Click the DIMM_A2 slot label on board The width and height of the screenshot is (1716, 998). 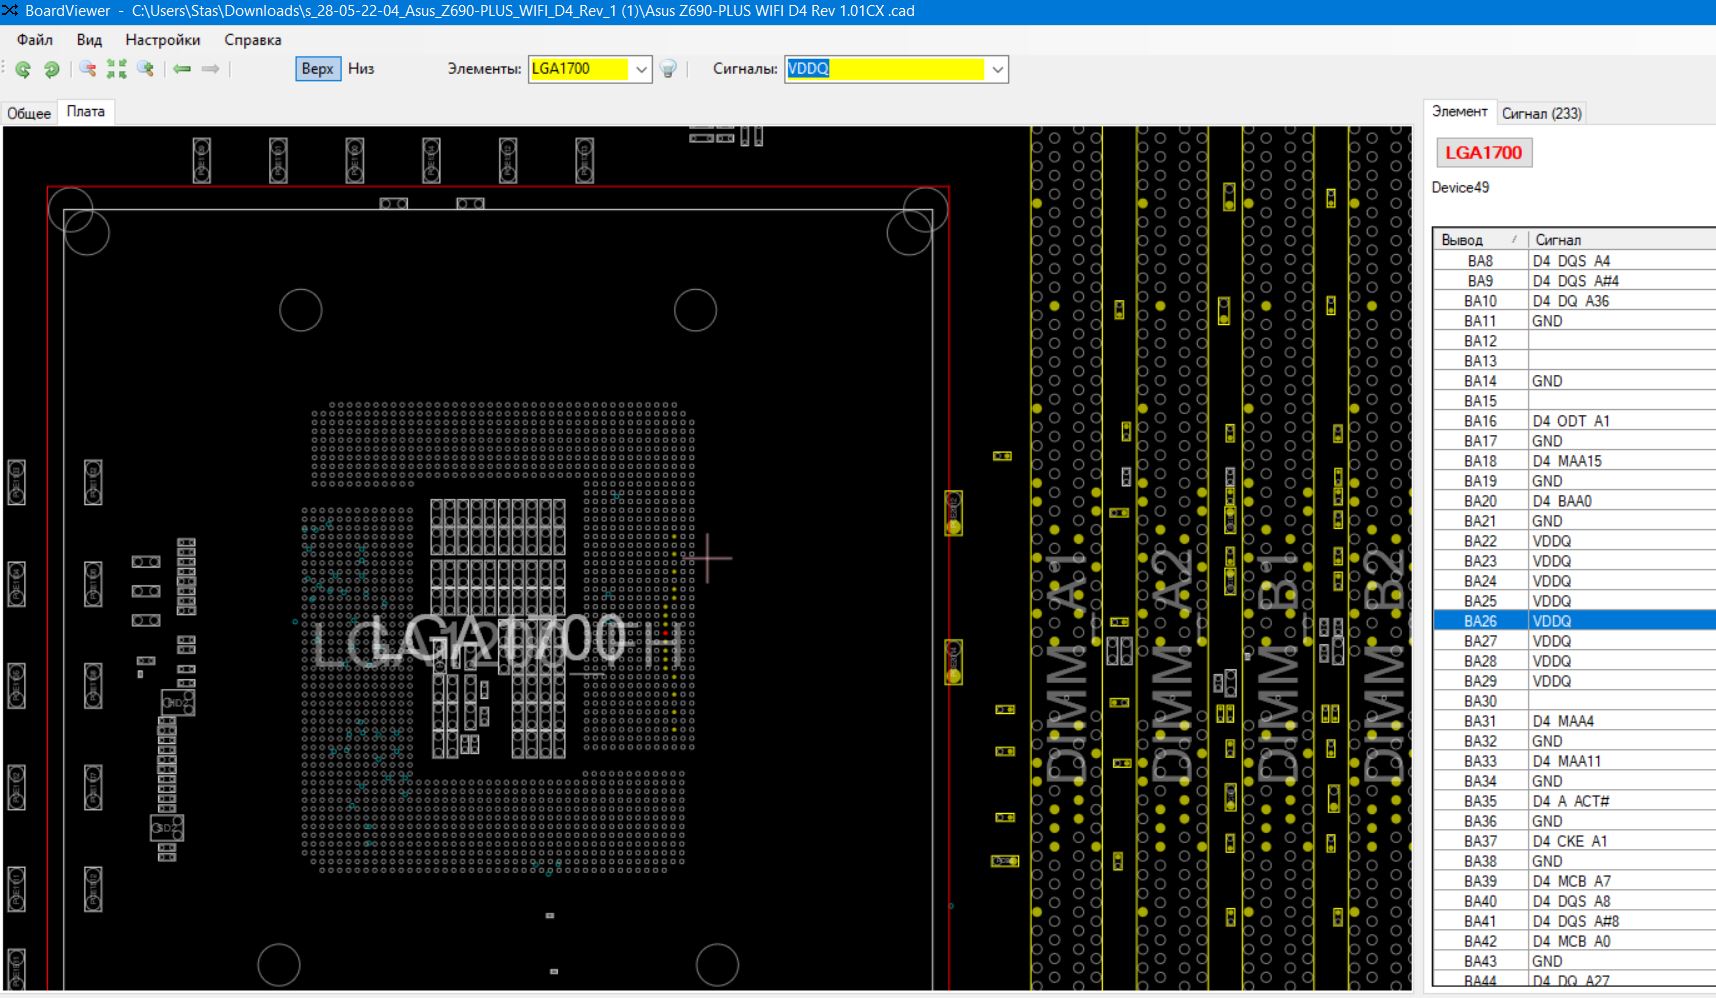tap(1174, 665)
